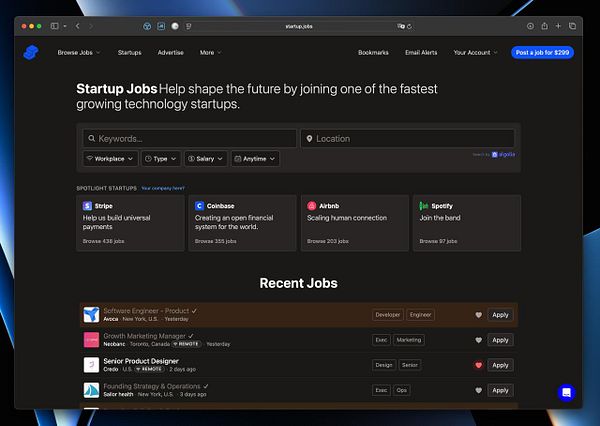Image resolution: width=600 pixels, height=426 pixels.
Task: Go back with the browser back arrow
Action: pos(78,26)
